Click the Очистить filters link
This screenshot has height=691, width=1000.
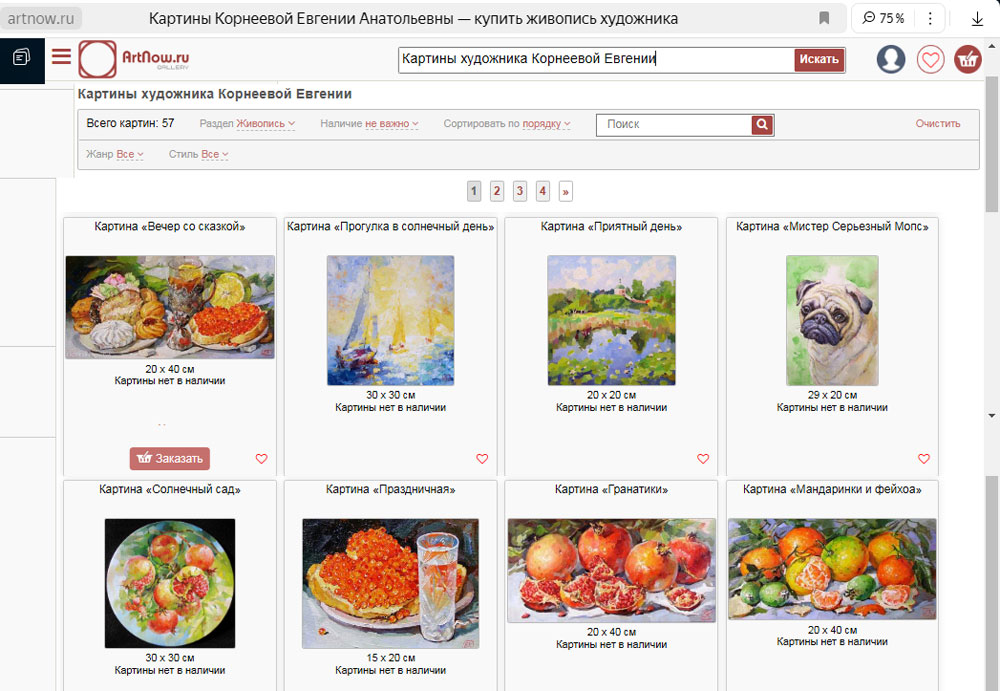pyautogui.click(x=938, y=124)
